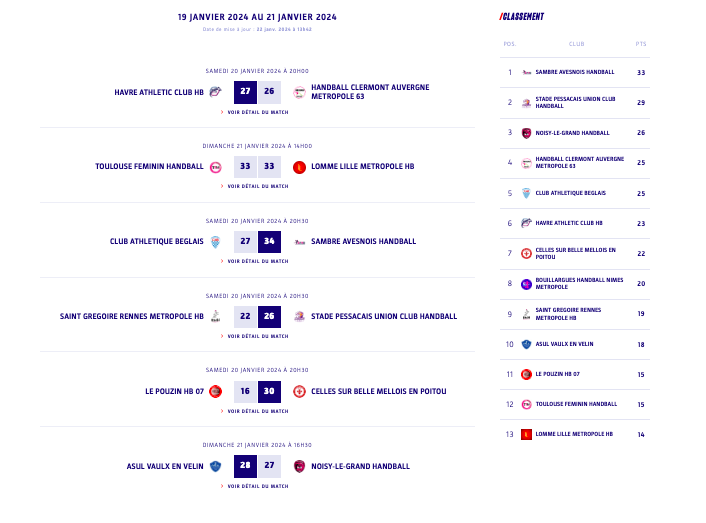Click Toulouse Feminin Handball team logo
Viewport: 706px width, 523px height.
point(215,167)
